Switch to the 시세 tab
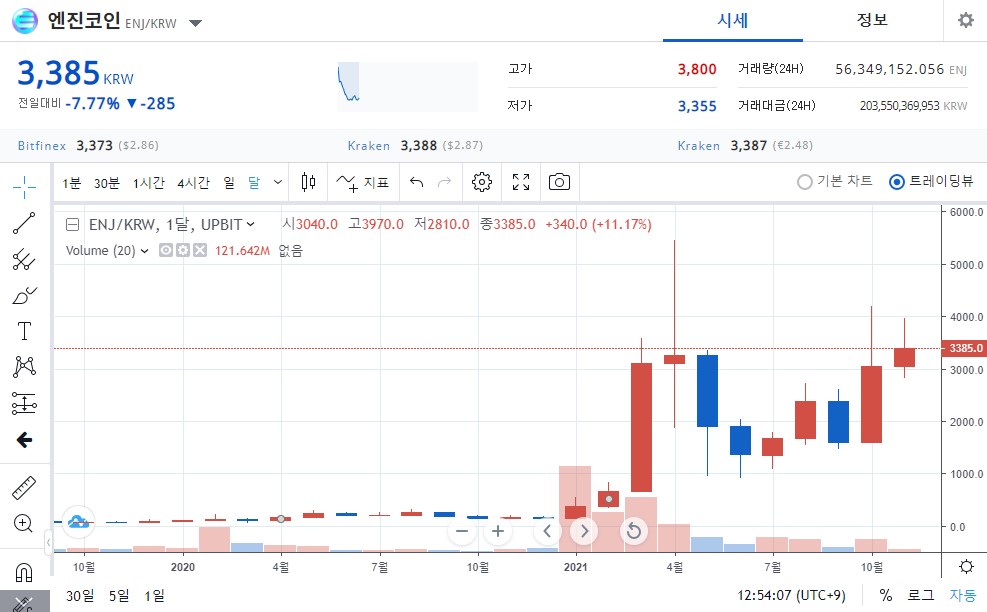 [733, 21]
